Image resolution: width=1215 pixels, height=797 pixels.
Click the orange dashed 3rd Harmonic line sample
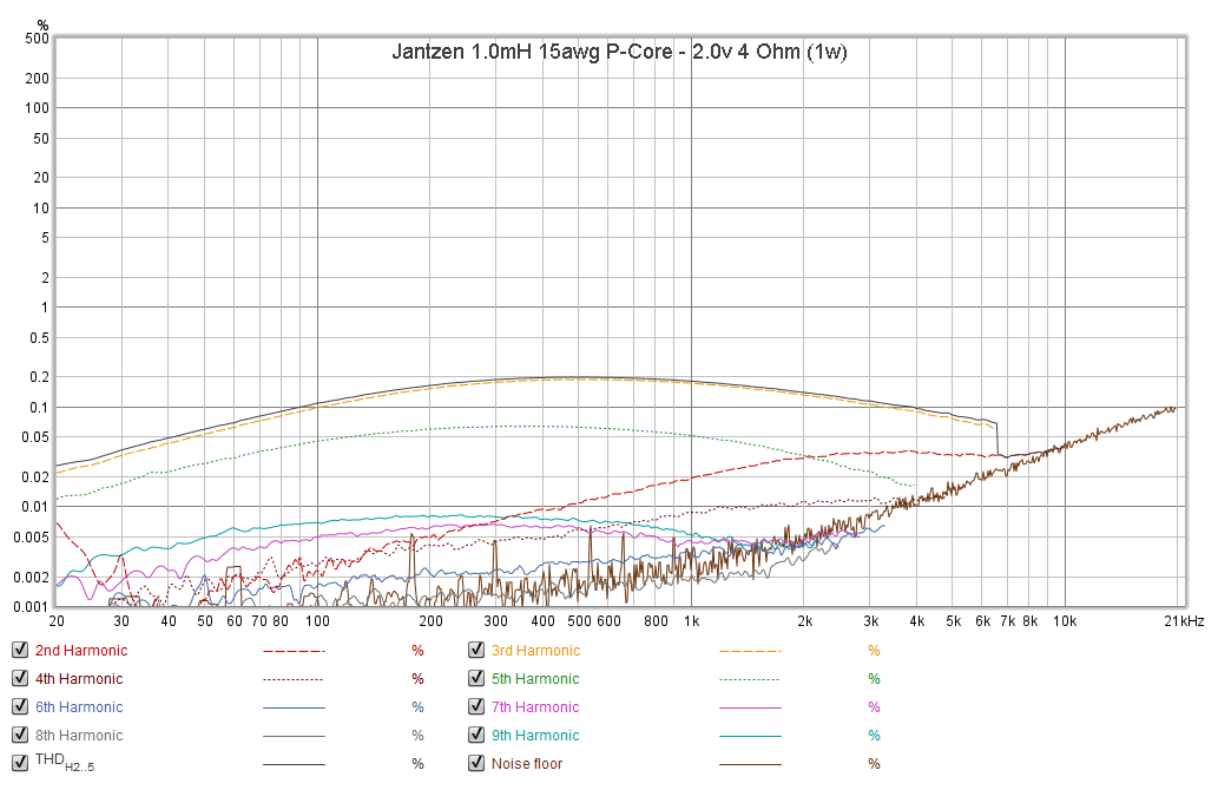pos(750,651)
